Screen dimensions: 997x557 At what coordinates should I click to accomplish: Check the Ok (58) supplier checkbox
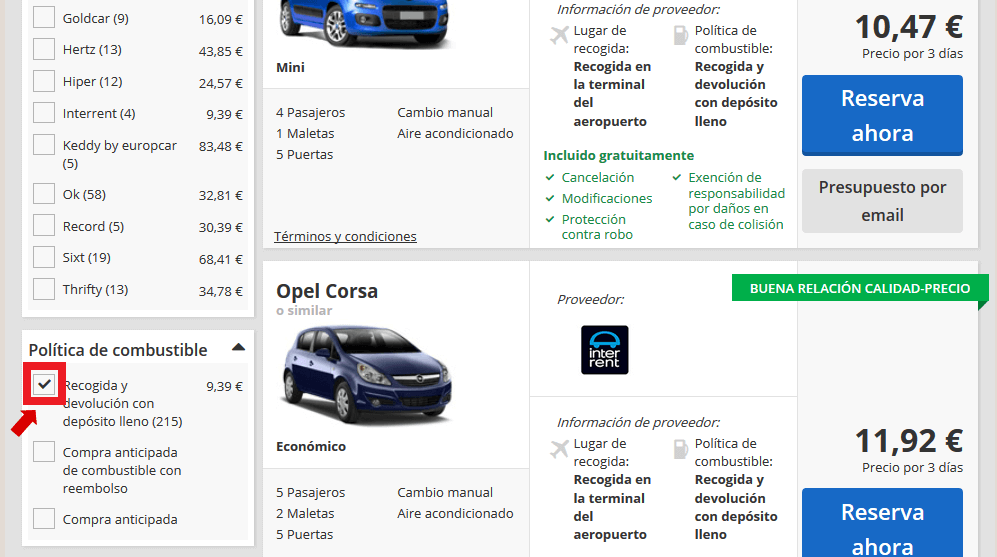click(x=44, y=193)
